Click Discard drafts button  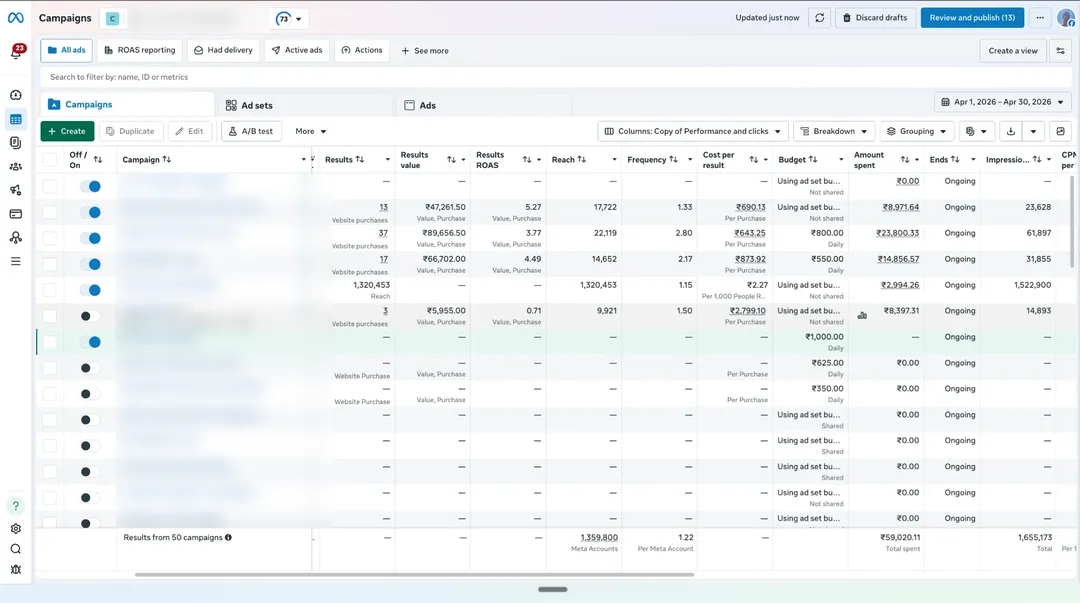[875, 18]
